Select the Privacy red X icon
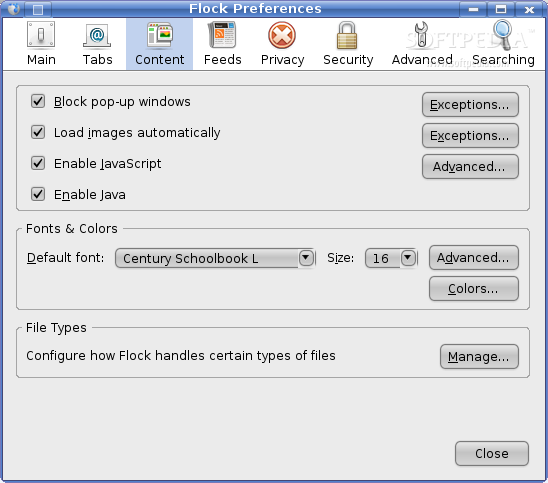The height and width of the screenshot is (483, 548). (x=282, y=35)
